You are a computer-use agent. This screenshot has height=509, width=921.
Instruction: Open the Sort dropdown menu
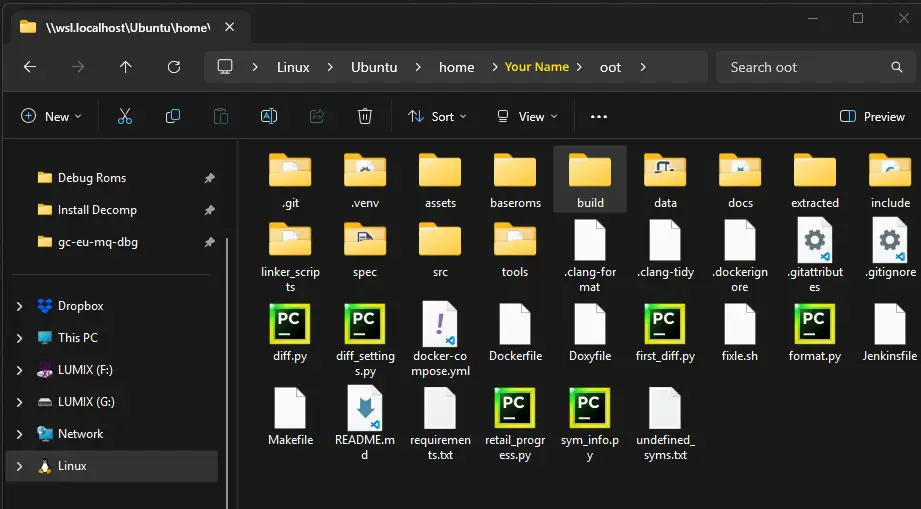click(438, 116)
